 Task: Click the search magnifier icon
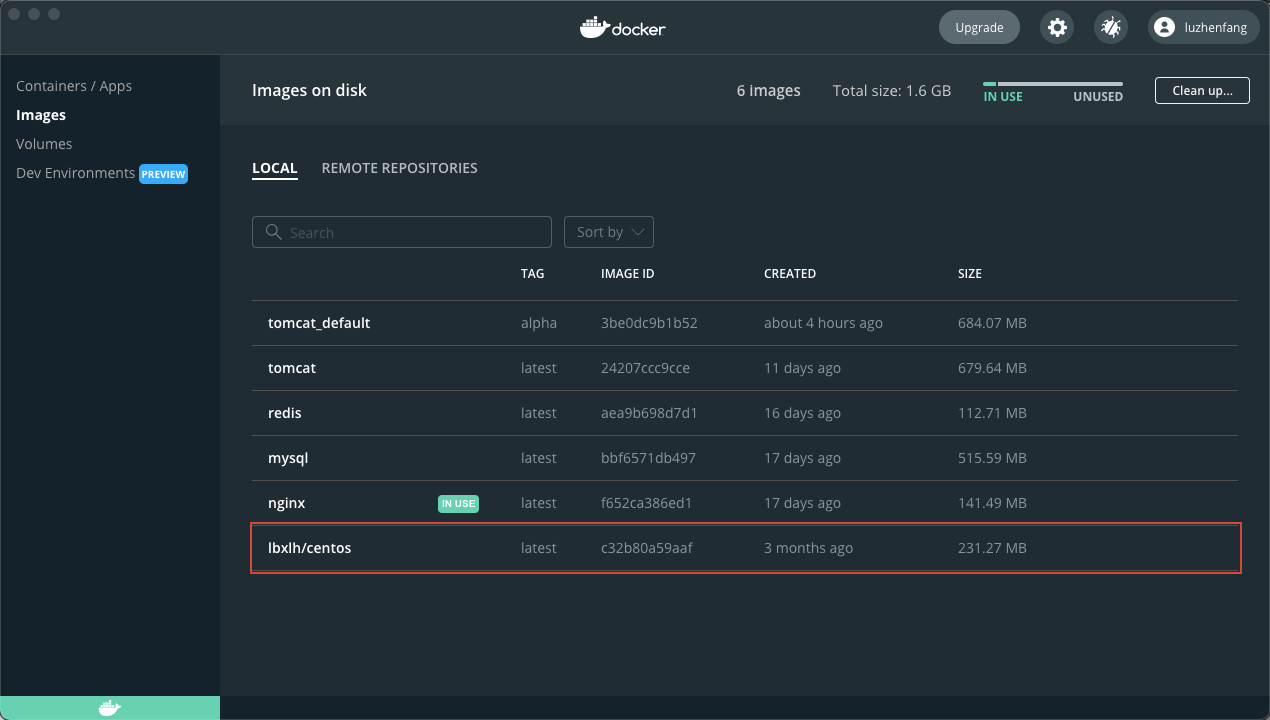pos(273,232)
